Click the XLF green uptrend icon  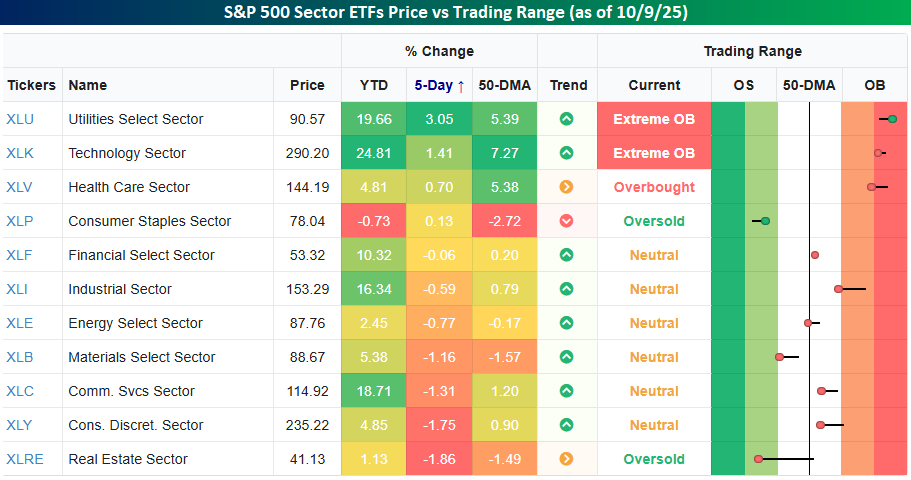566,255
